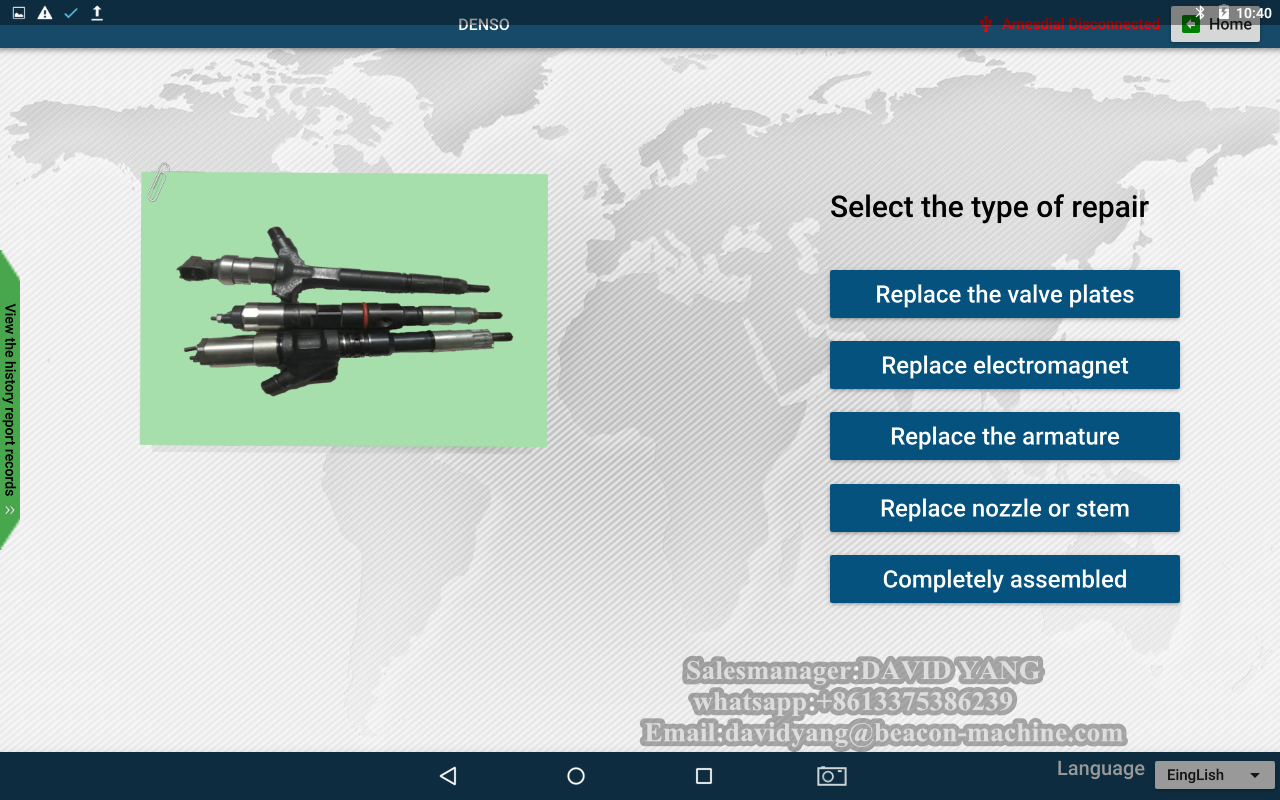Pick Replace nozzle or stem

(1004, 509)
